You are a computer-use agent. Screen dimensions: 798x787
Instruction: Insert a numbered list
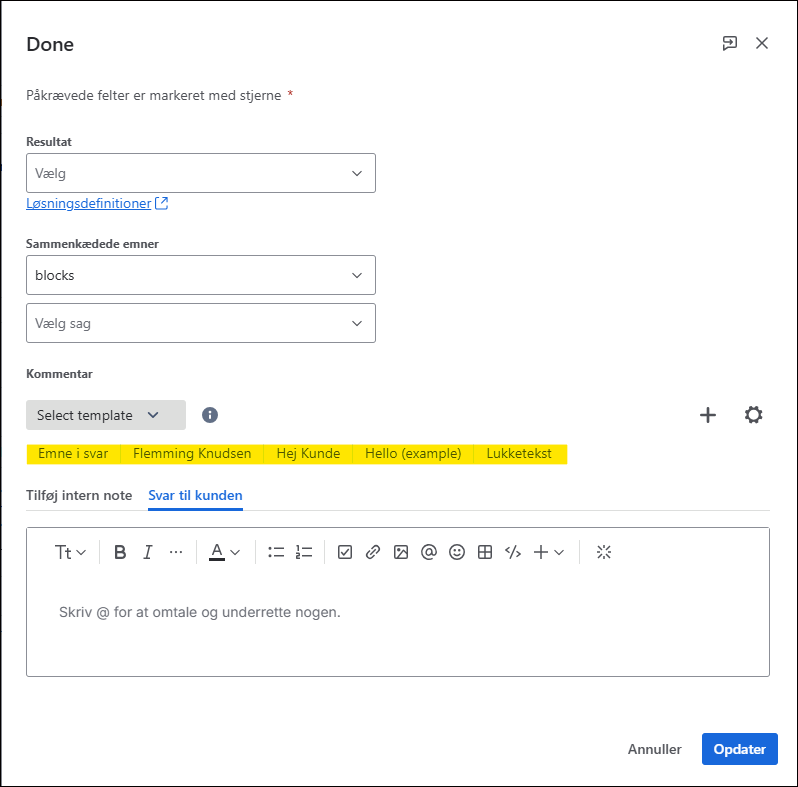click(304, 552)
